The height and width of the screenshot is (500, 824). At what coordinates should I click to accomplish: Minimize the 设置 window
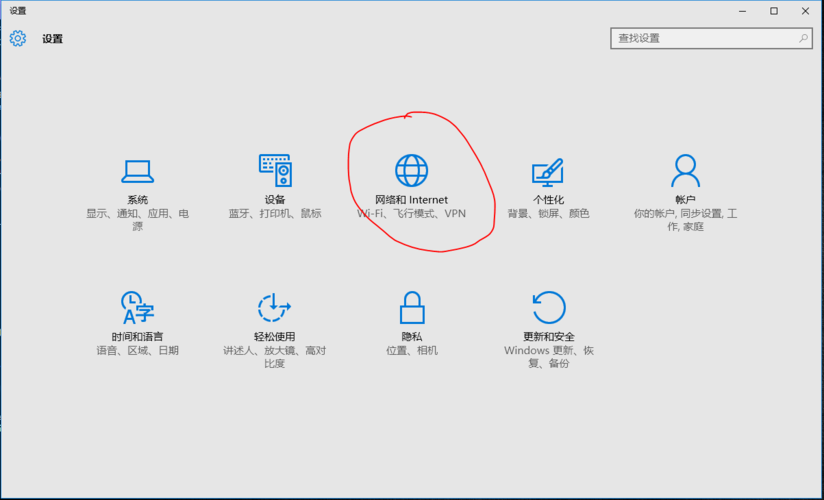(743, 11)
